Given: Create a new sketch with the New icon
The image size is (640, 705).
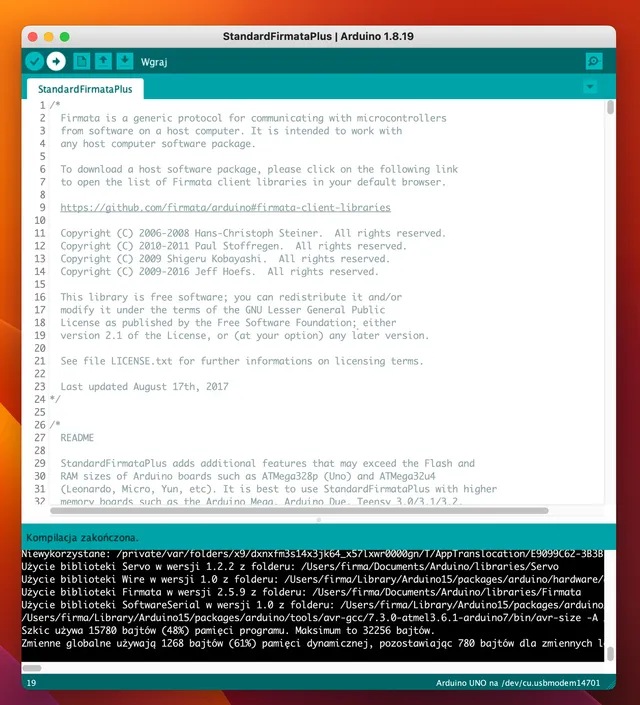Looking at the screenshot, I should 81,61.
